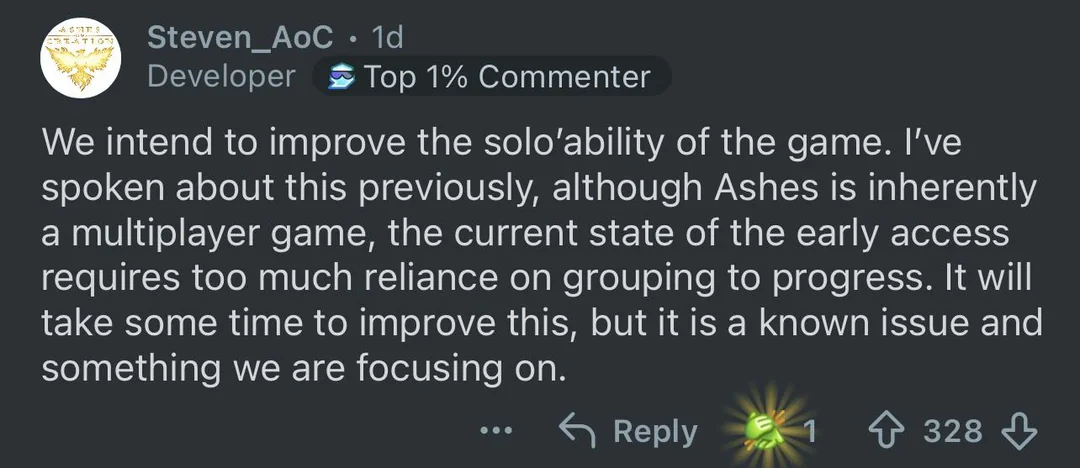Open the Ashes of Creation profile avatar
1080x468 pixels.
point(80,58)
